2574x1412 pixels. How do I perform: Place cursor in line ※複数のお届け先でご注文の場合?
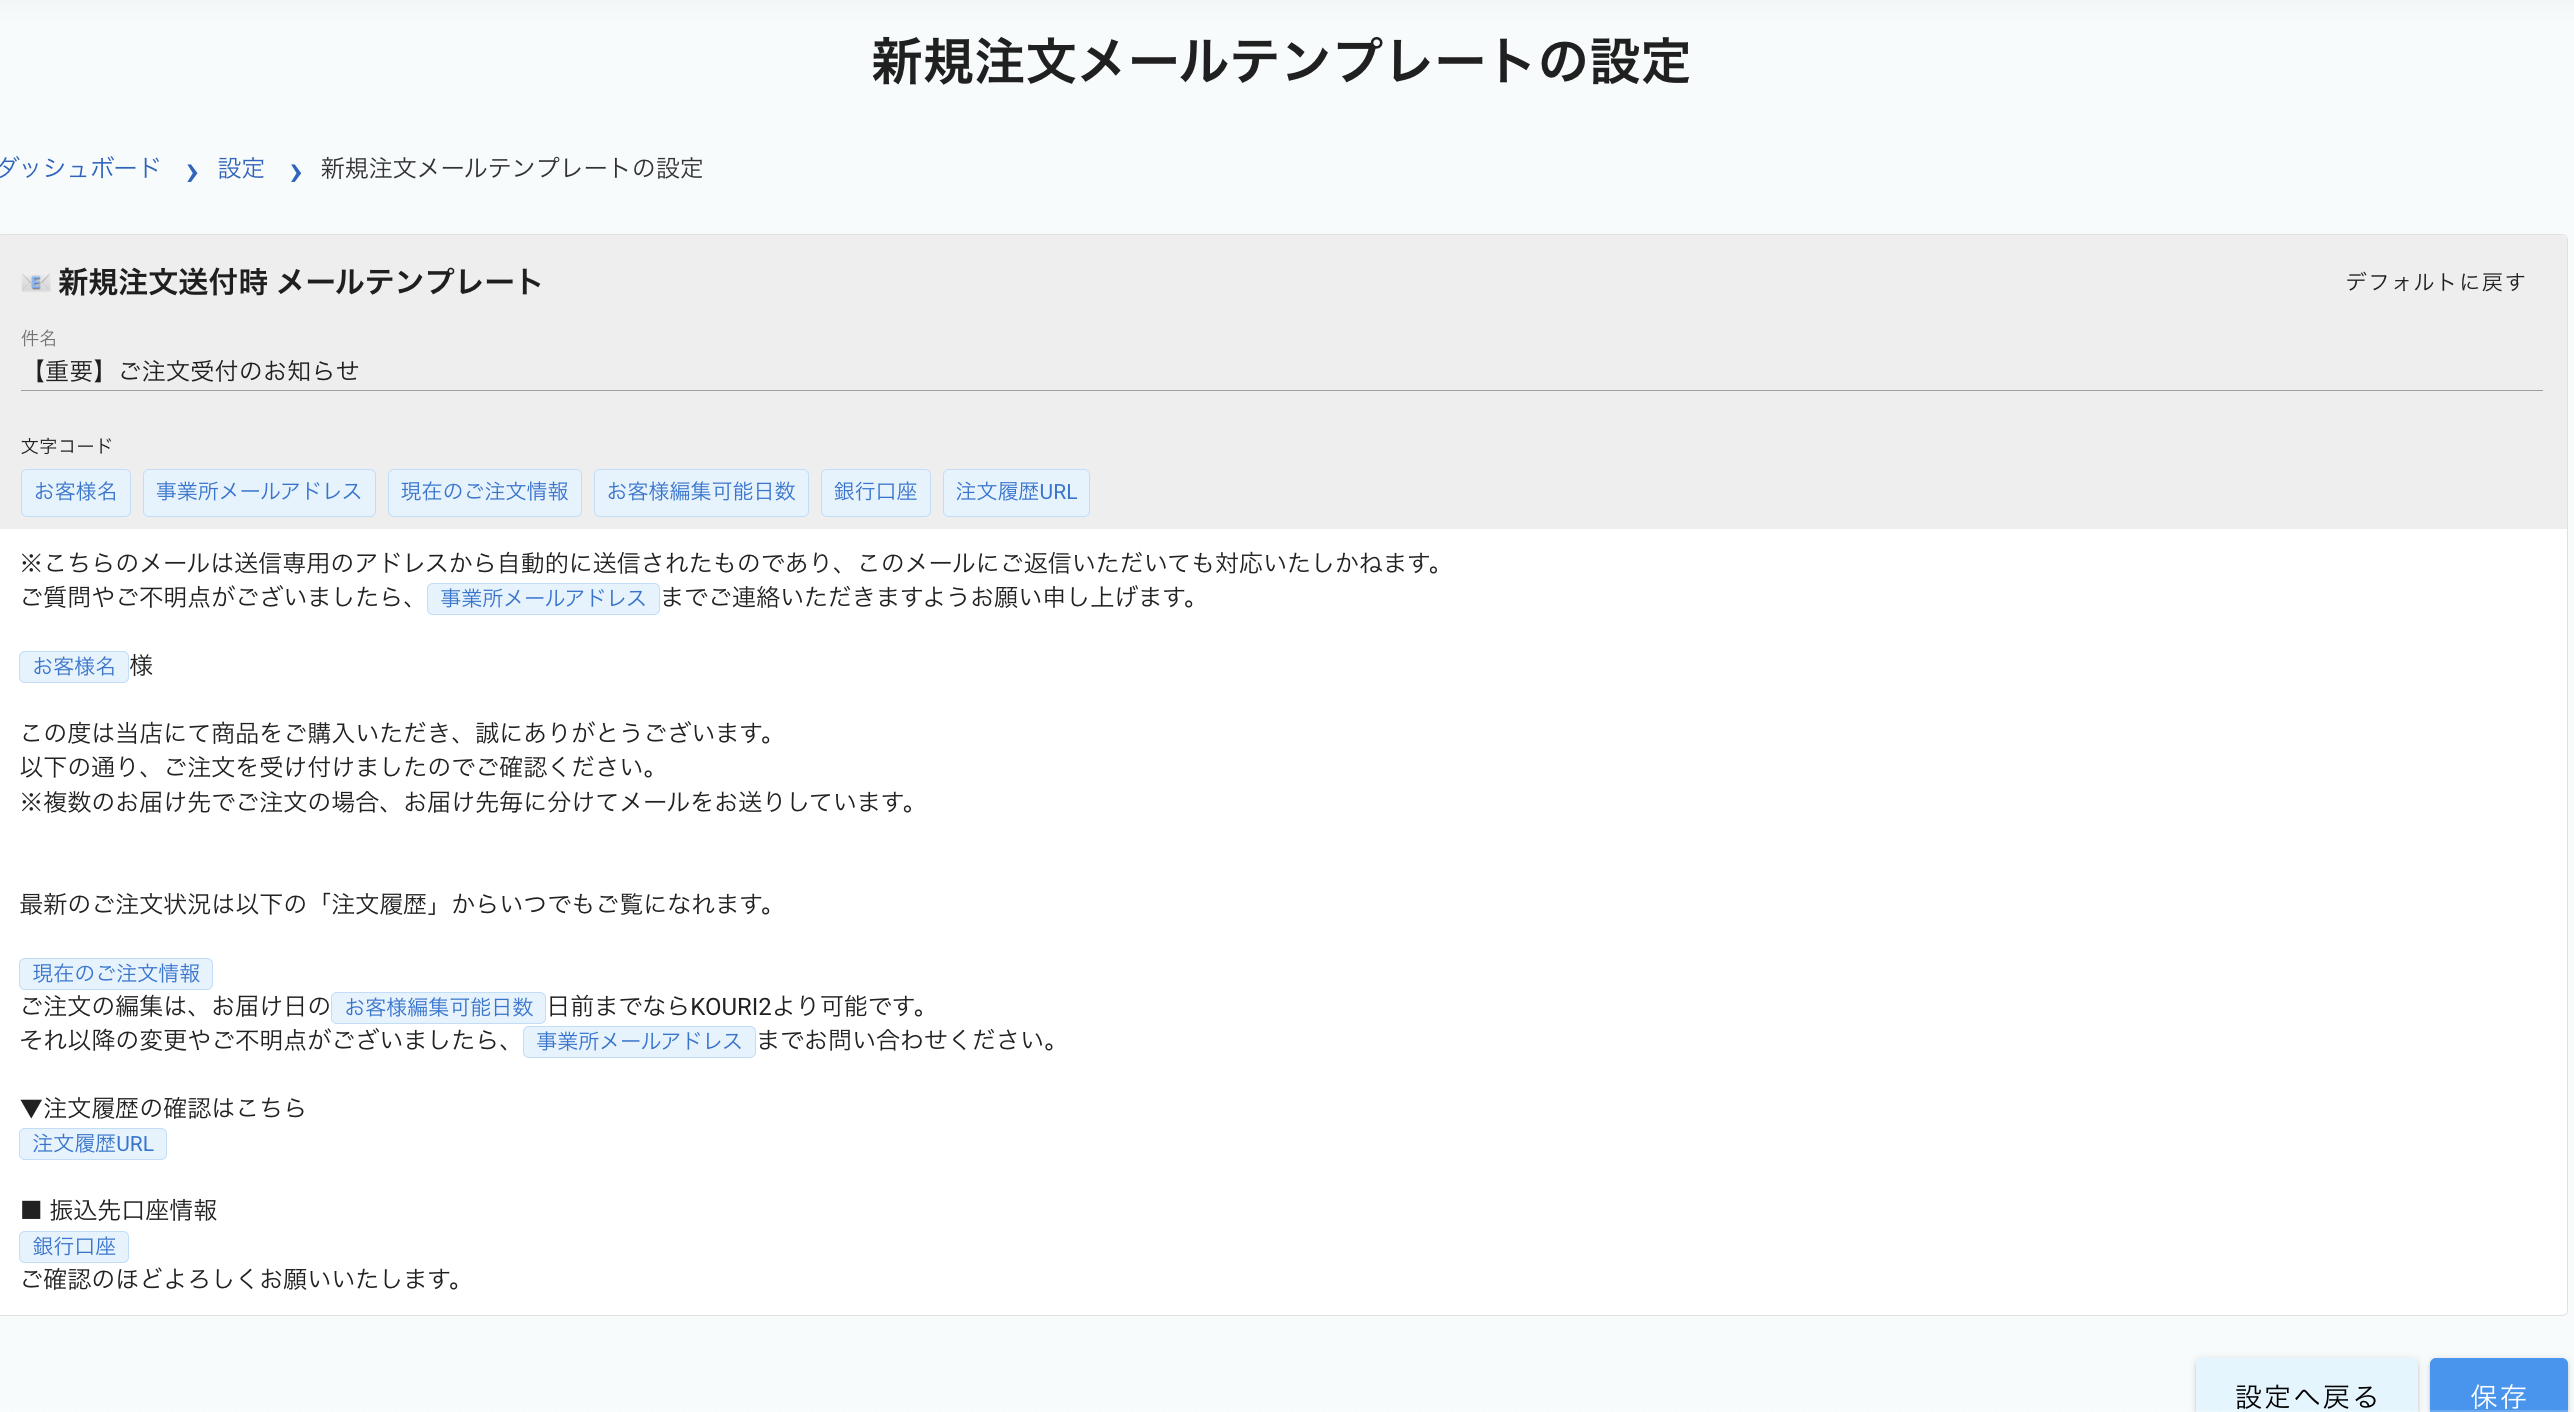coord(470,802)
